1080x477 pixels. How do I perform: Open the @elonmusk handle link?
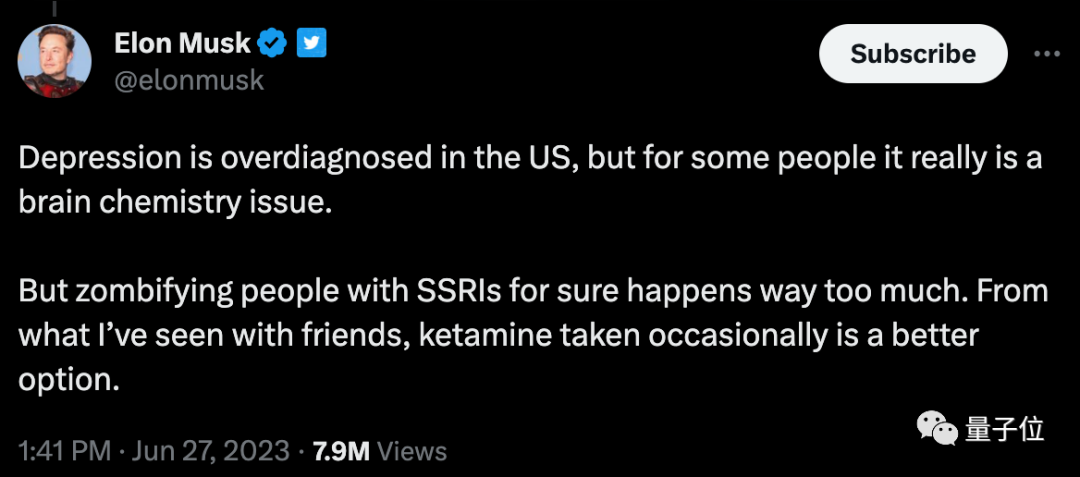click(189, 81)
